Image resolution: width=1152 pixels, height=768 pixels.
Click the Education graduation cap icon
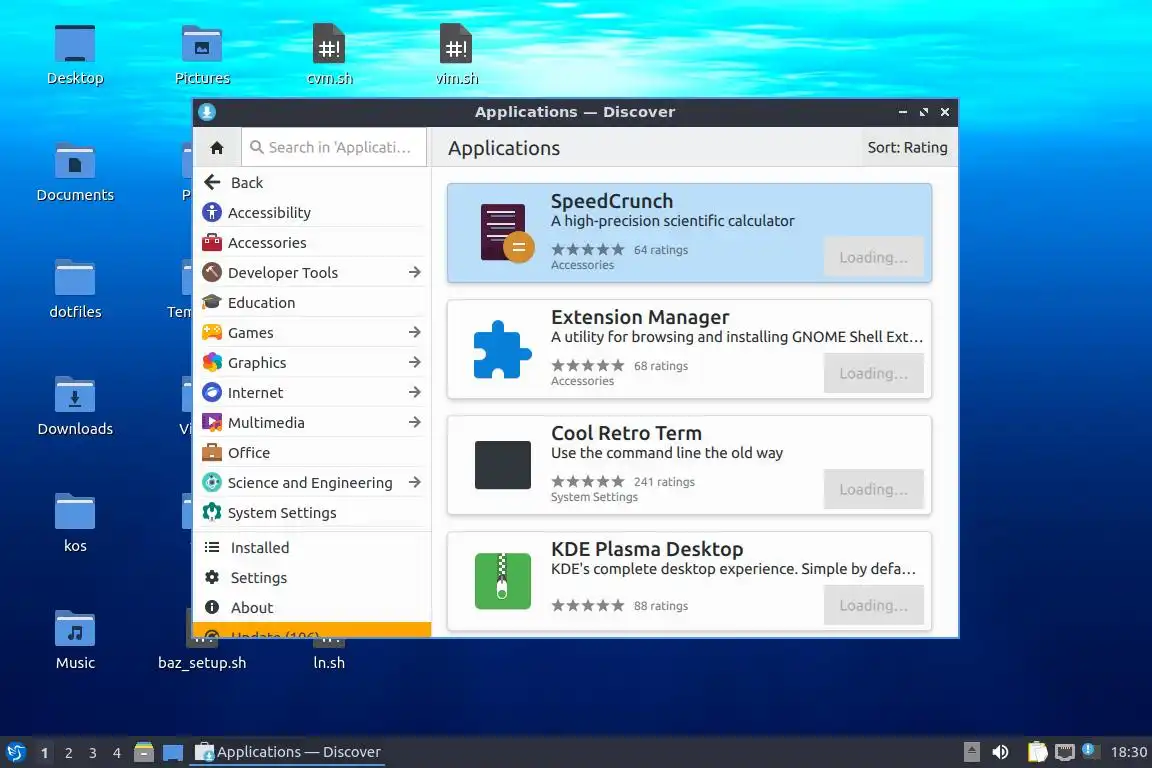[x=212, y=302]
